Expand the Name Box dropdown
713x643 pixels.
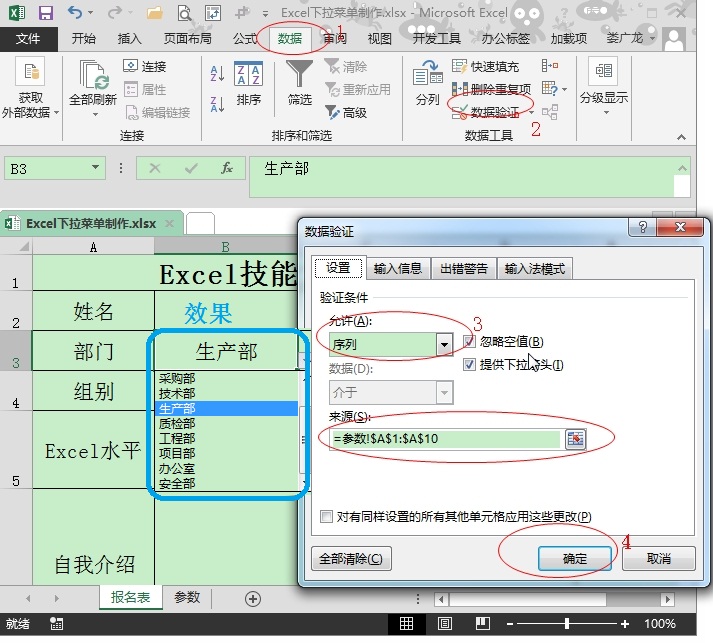pyautogui.click(x=95, y=167)
